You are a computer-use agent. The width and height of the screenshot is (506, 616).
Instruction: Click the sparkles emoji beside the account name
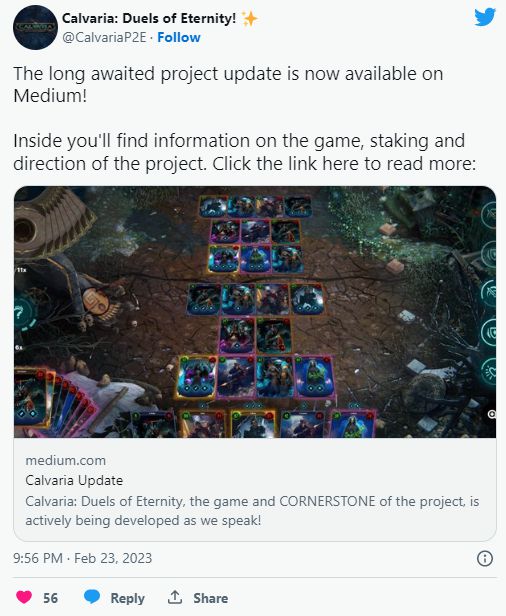click(x=249, y=18)
